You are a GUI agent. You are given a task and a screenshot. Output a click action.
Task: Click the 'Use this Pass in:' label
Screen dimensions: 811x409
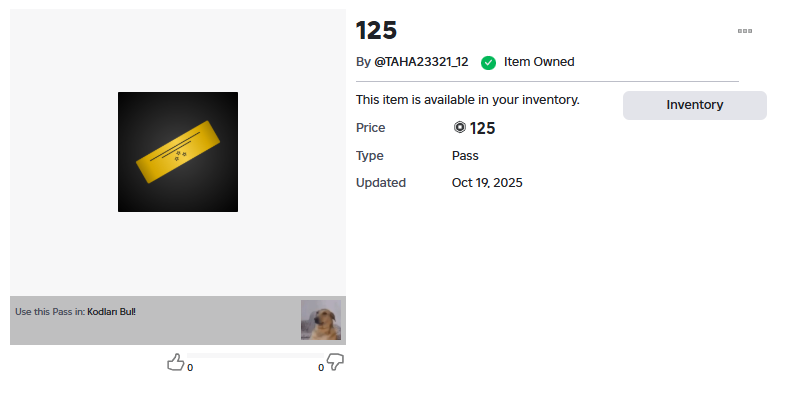click(x=50, y=312)
